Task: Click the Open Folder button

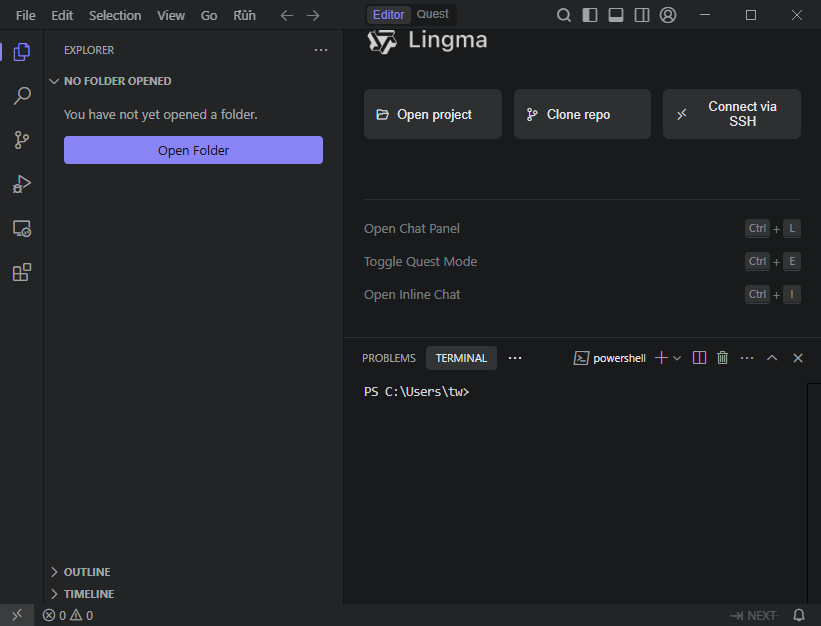Action: click(193, 150)
